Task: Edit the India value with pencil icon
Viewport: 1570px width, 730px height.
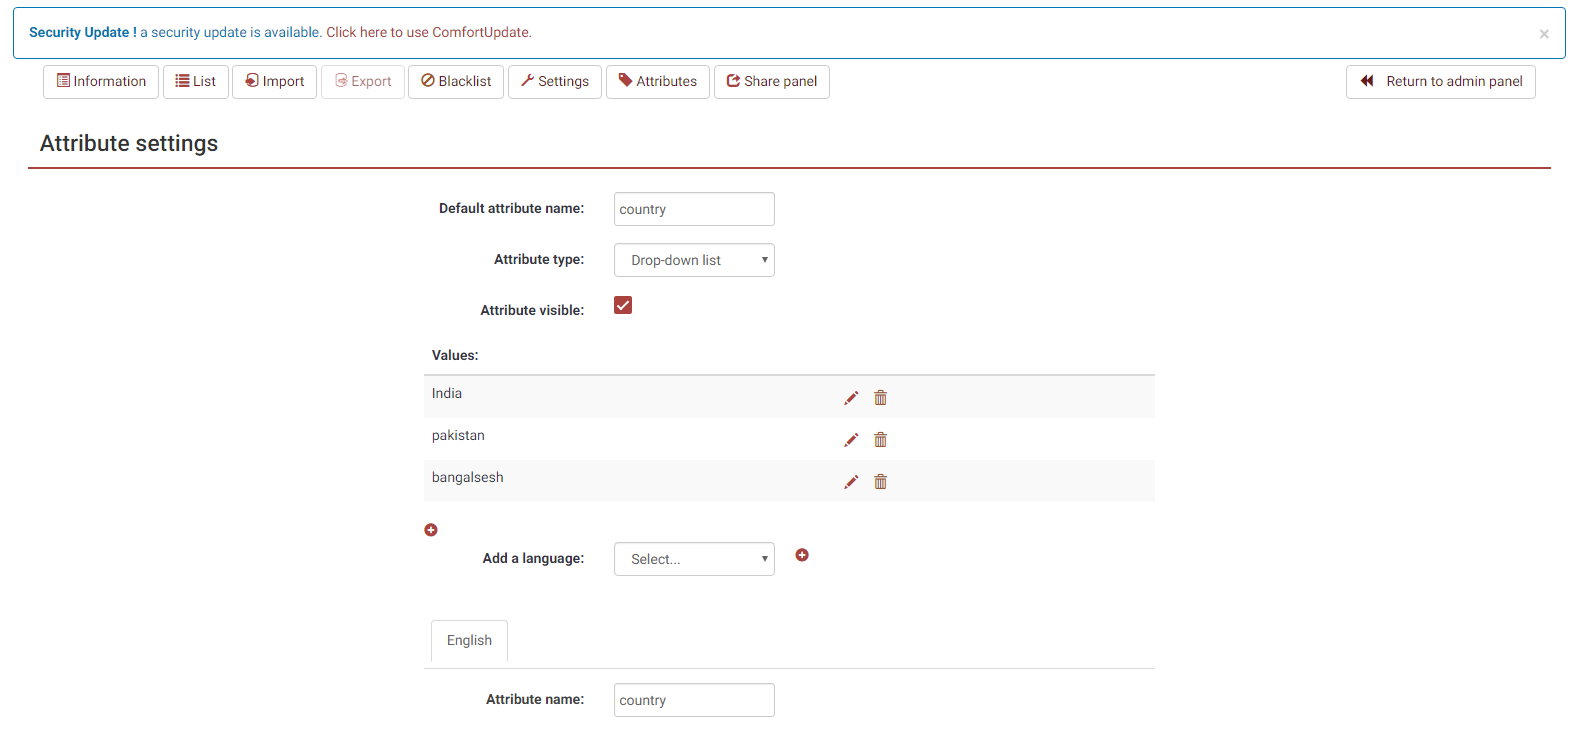Action: [x=851, y=398]
